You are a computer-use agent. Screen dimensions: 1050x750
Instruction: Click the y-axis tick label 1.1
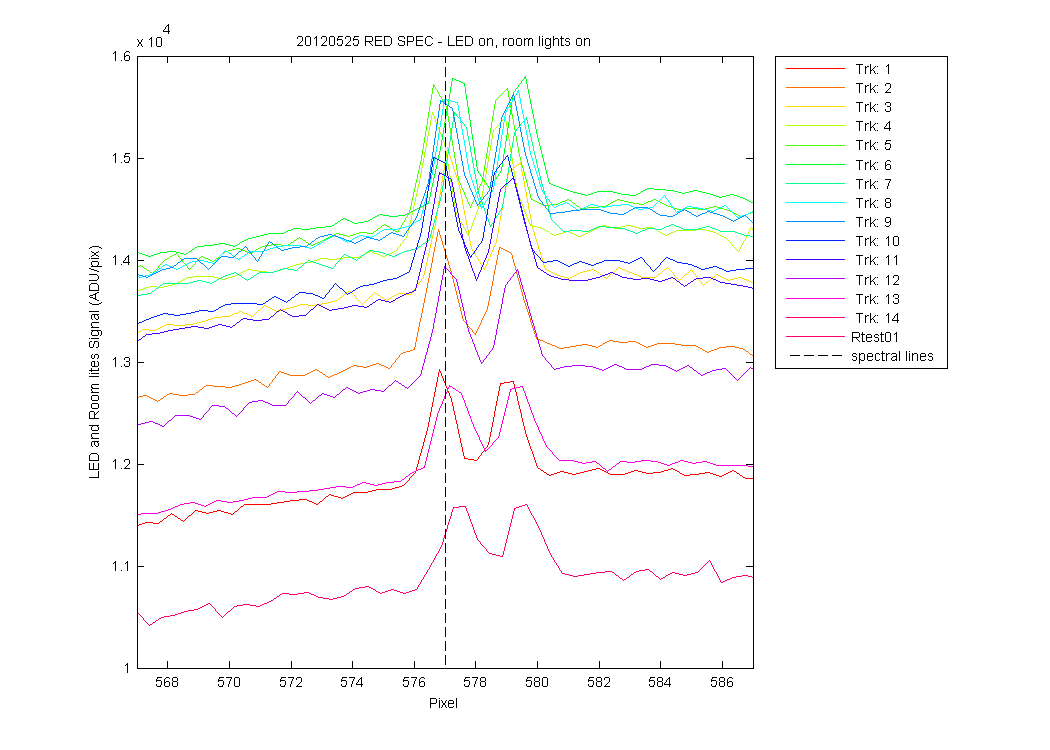(121, 567)
